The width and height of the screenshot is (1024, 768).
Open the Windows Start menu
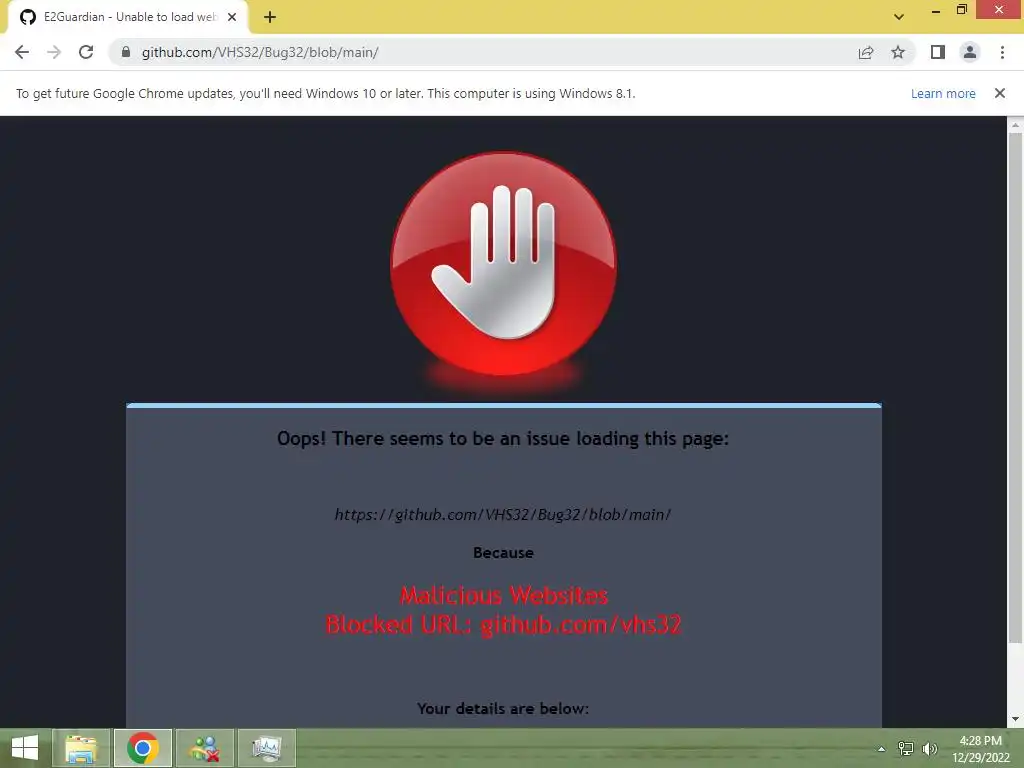pyautogui.click(x=25, y=748)
